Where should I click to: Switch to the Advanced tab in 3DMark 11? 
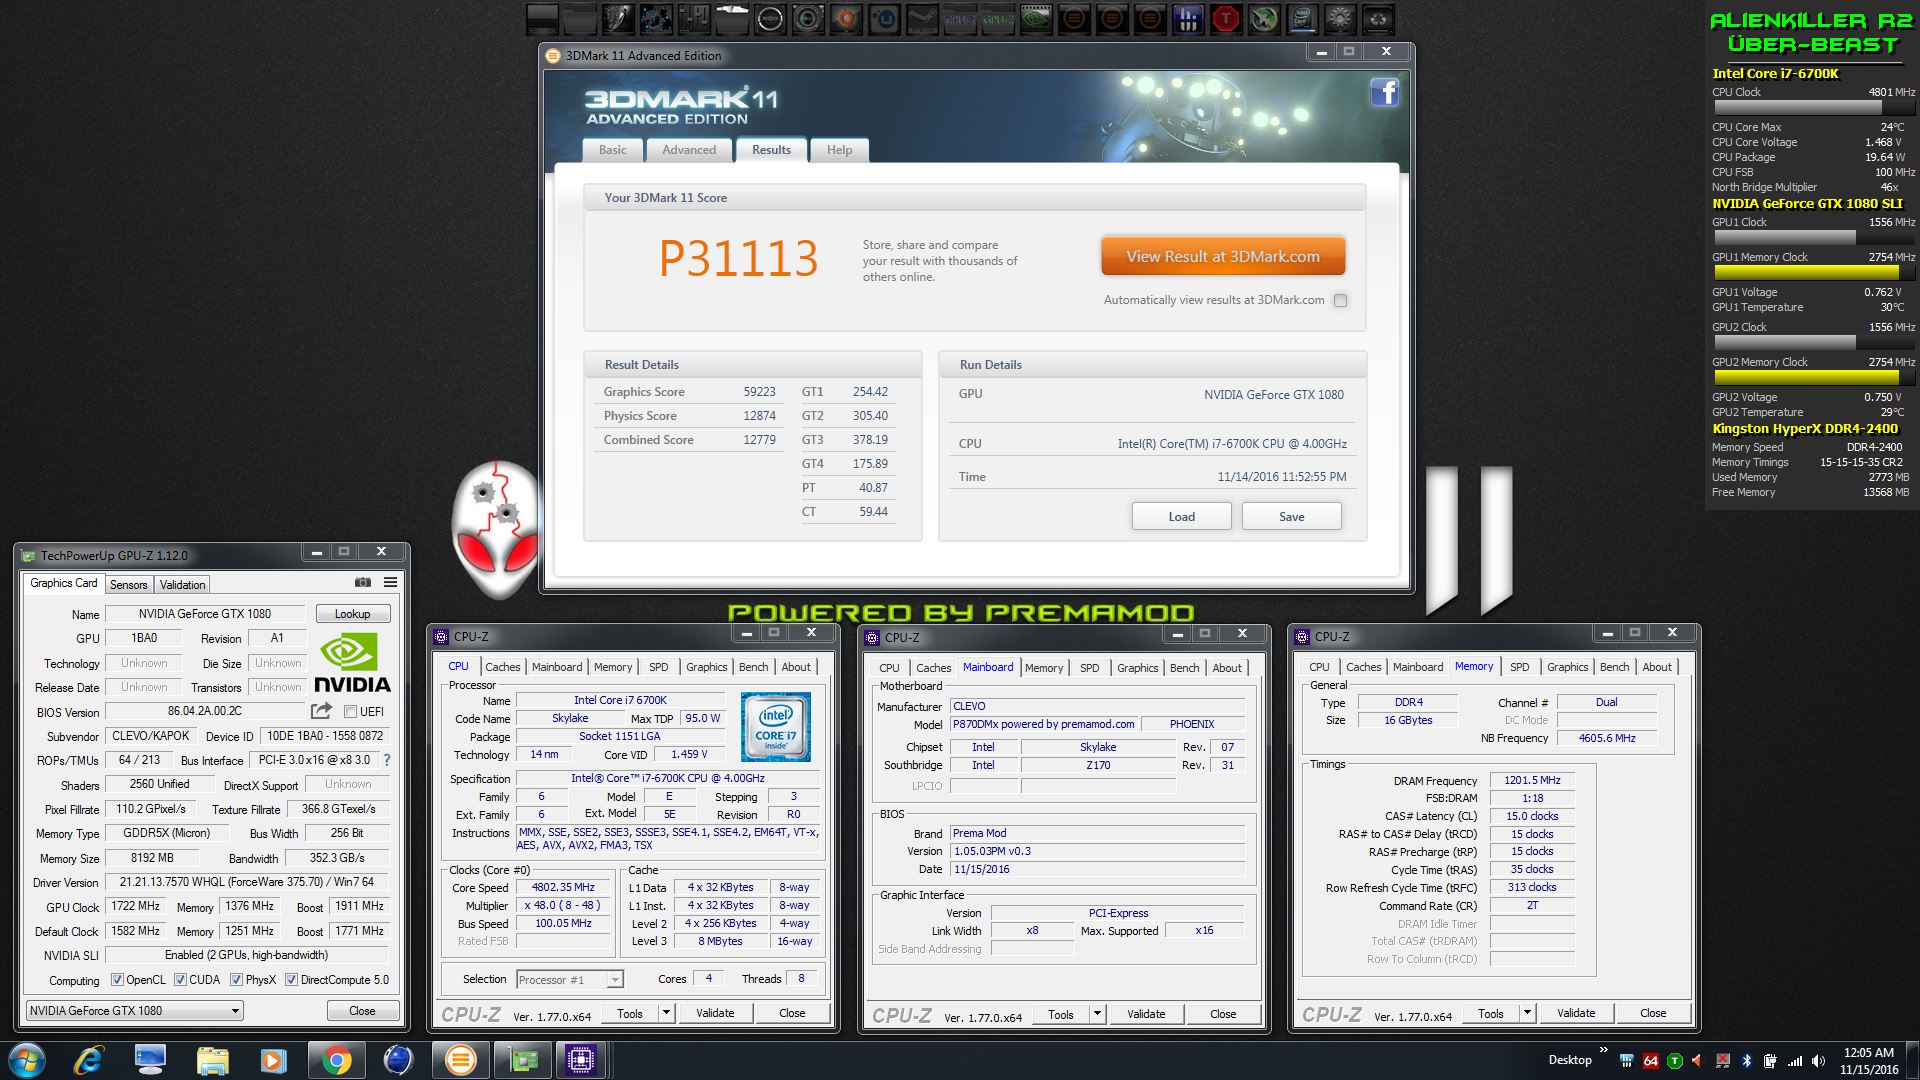point(689,150)
